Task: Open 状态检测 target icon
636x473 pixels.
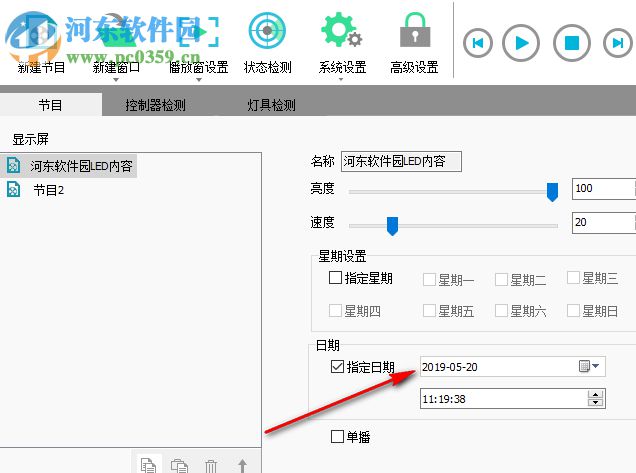Action: click(x=267, y=30)
